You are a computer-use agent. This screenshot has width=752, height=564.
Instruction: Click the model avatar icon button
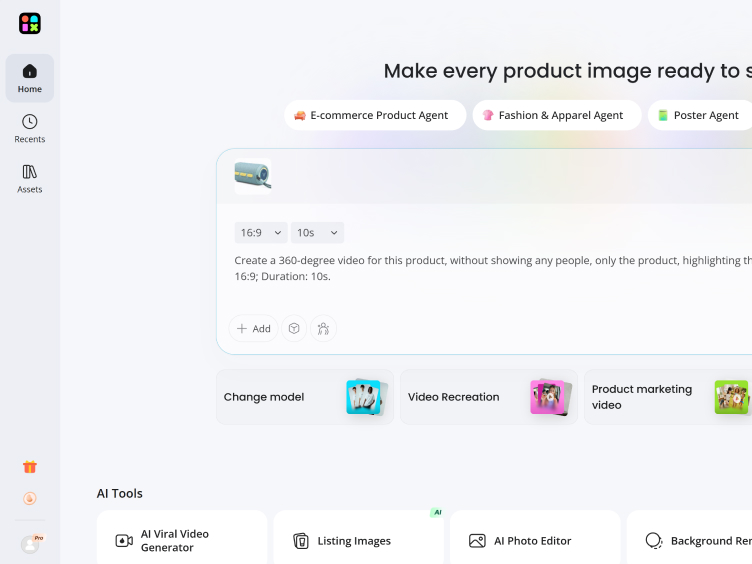click(x=323, y=329)
